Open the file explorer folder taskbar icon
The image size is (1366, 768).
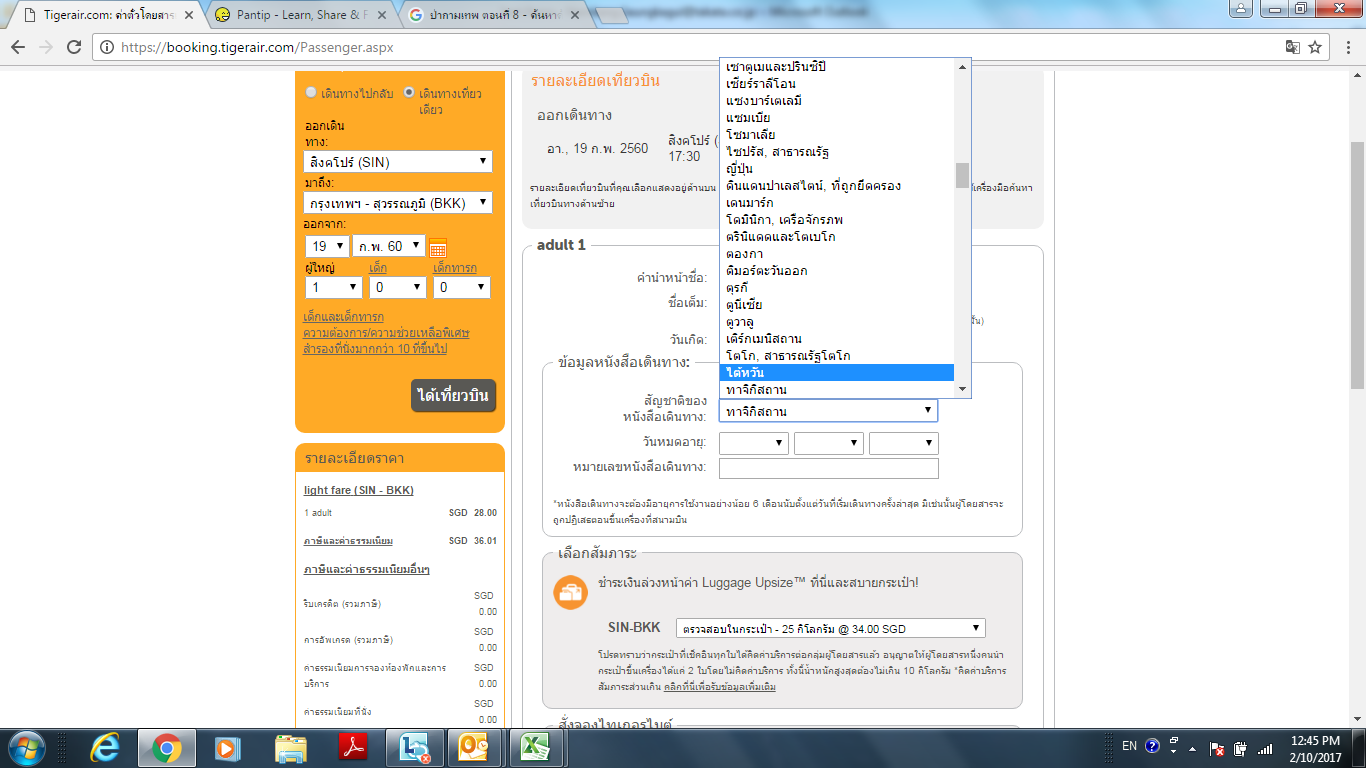pos(290,747)
